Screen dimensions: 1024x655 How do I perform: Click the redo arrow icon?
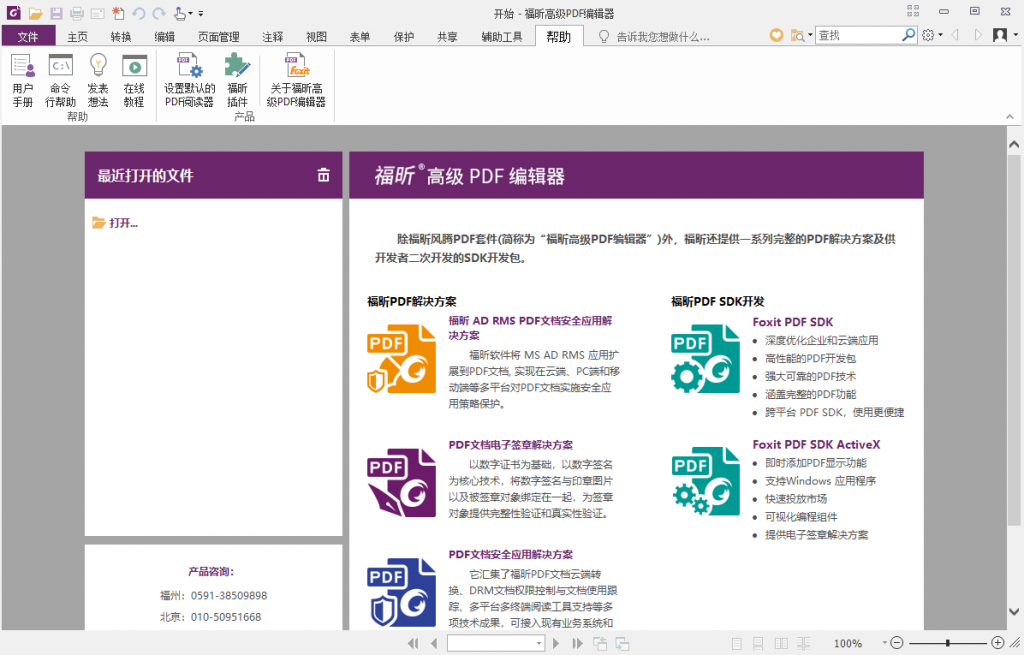tap(159, 13)
